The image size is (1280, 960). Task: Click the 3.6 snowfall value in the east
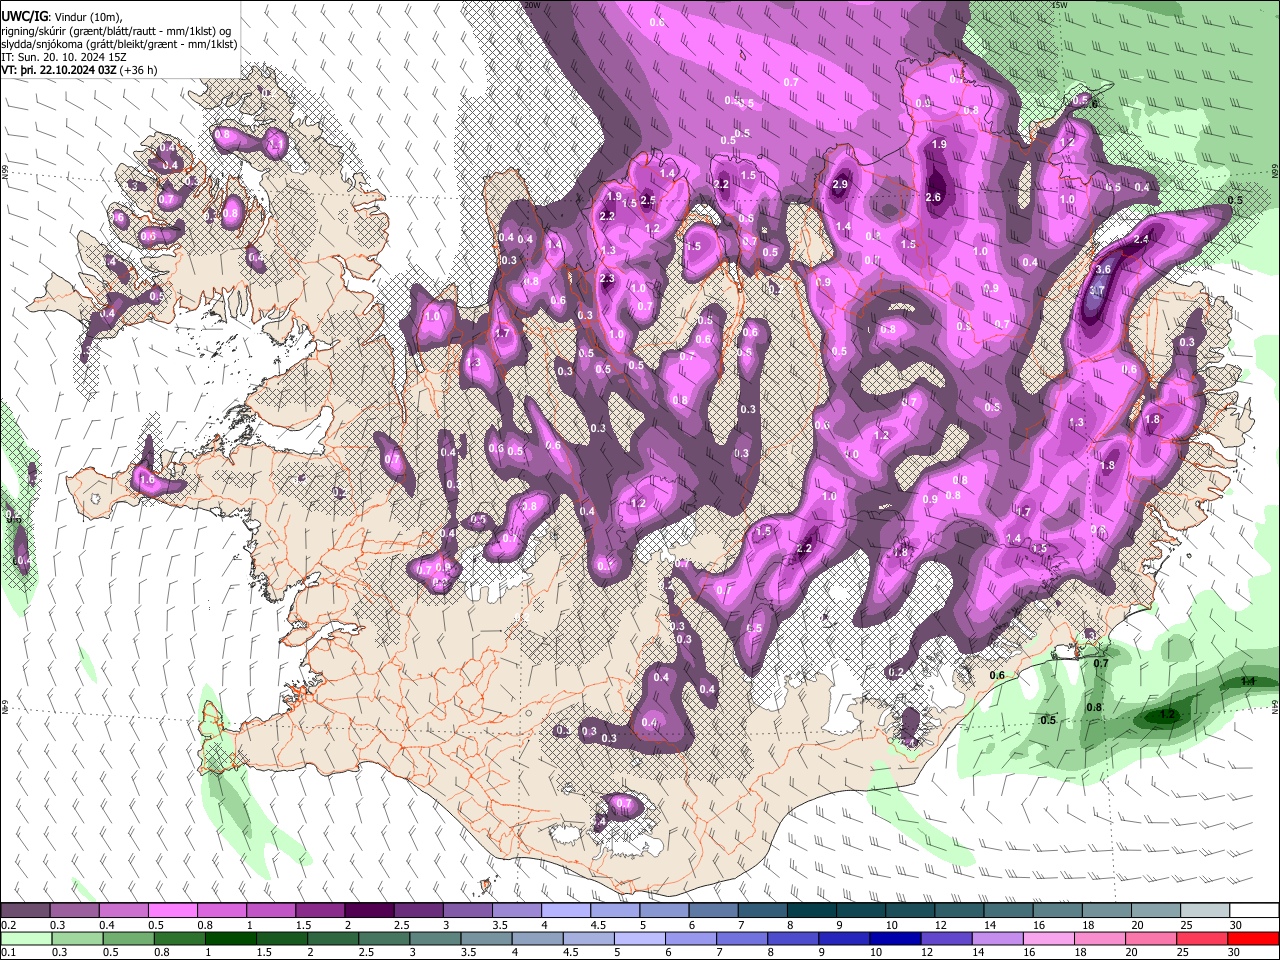click(1104, 269)
